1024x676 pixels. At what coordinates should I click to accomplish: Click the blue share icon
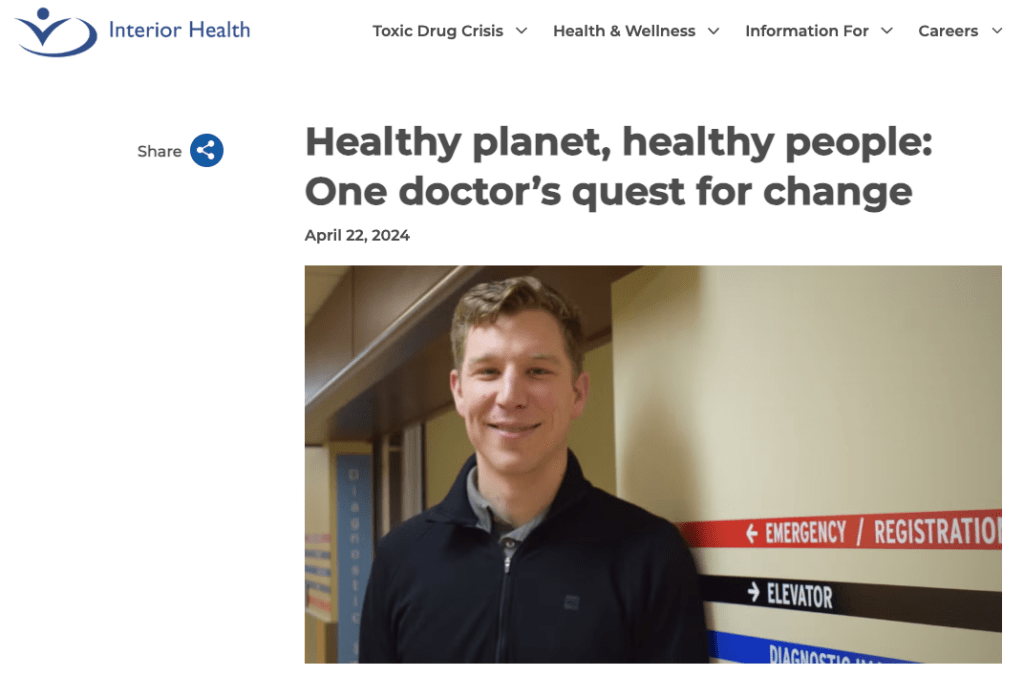click(x=206, y=151)
